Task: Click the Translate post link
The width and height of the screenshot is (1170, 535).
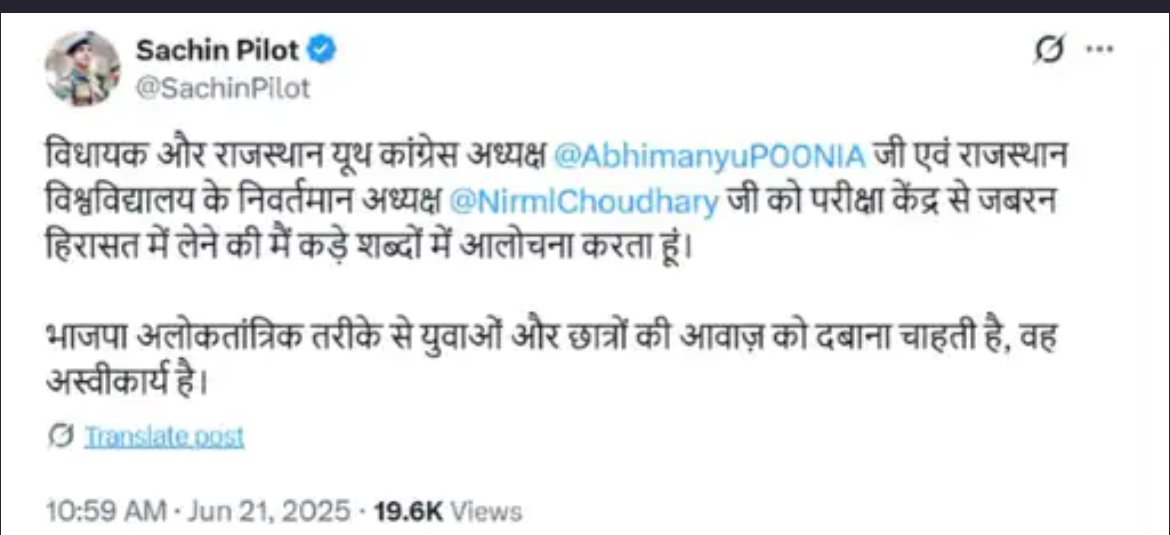Action: 164,437
